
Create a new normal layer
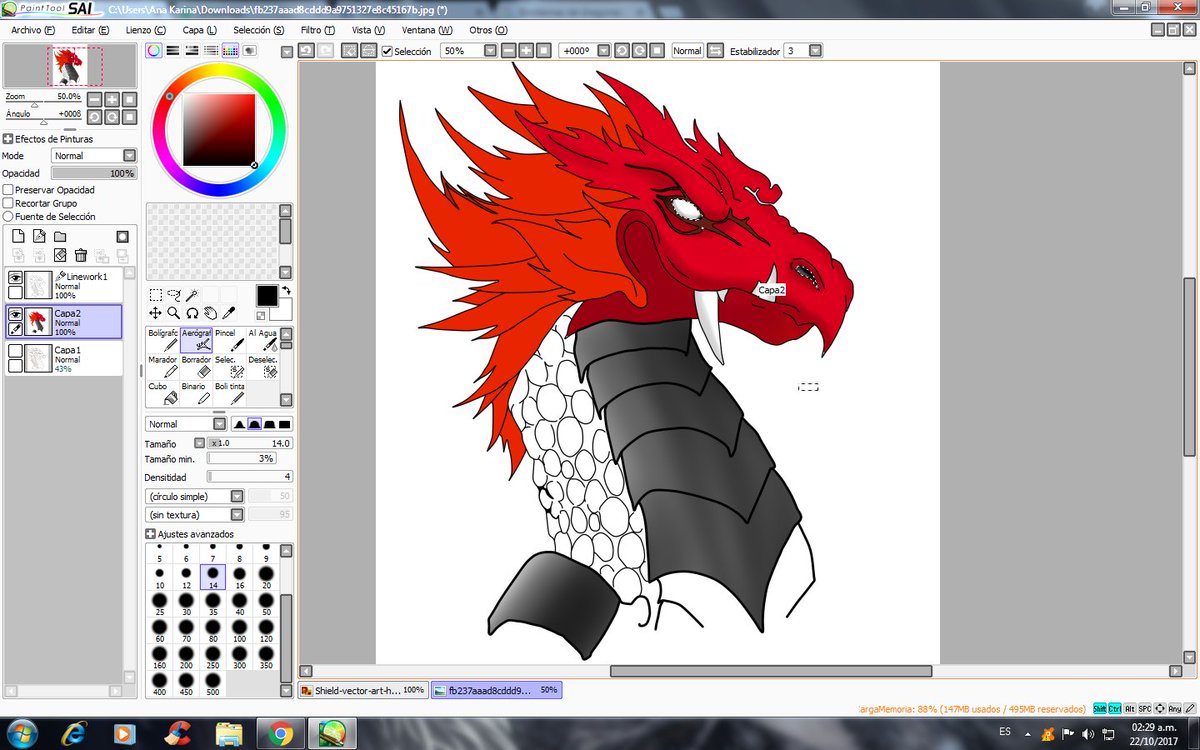tap(17, 236)
